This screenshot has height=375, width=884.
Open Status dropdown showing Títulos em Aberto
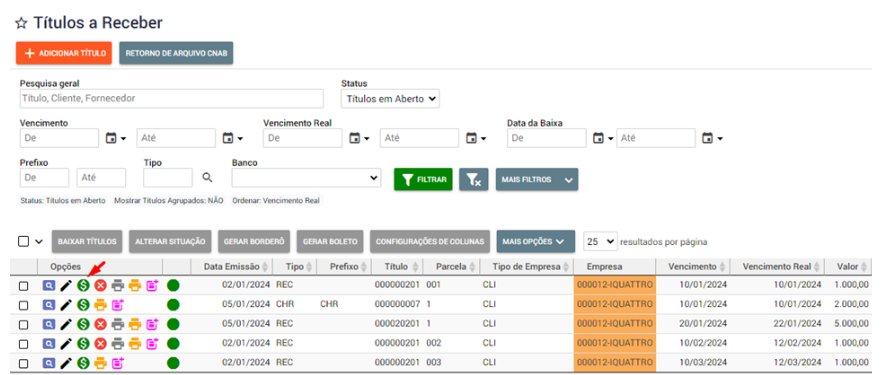click(390, 98)
